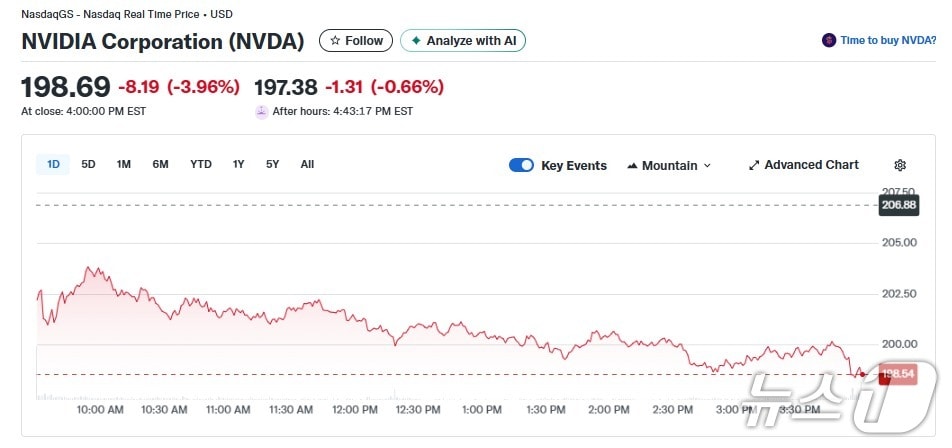Click the 206.88 previous close price label
The width and height of the screenshot is (952, 448).
pos(898,205)
